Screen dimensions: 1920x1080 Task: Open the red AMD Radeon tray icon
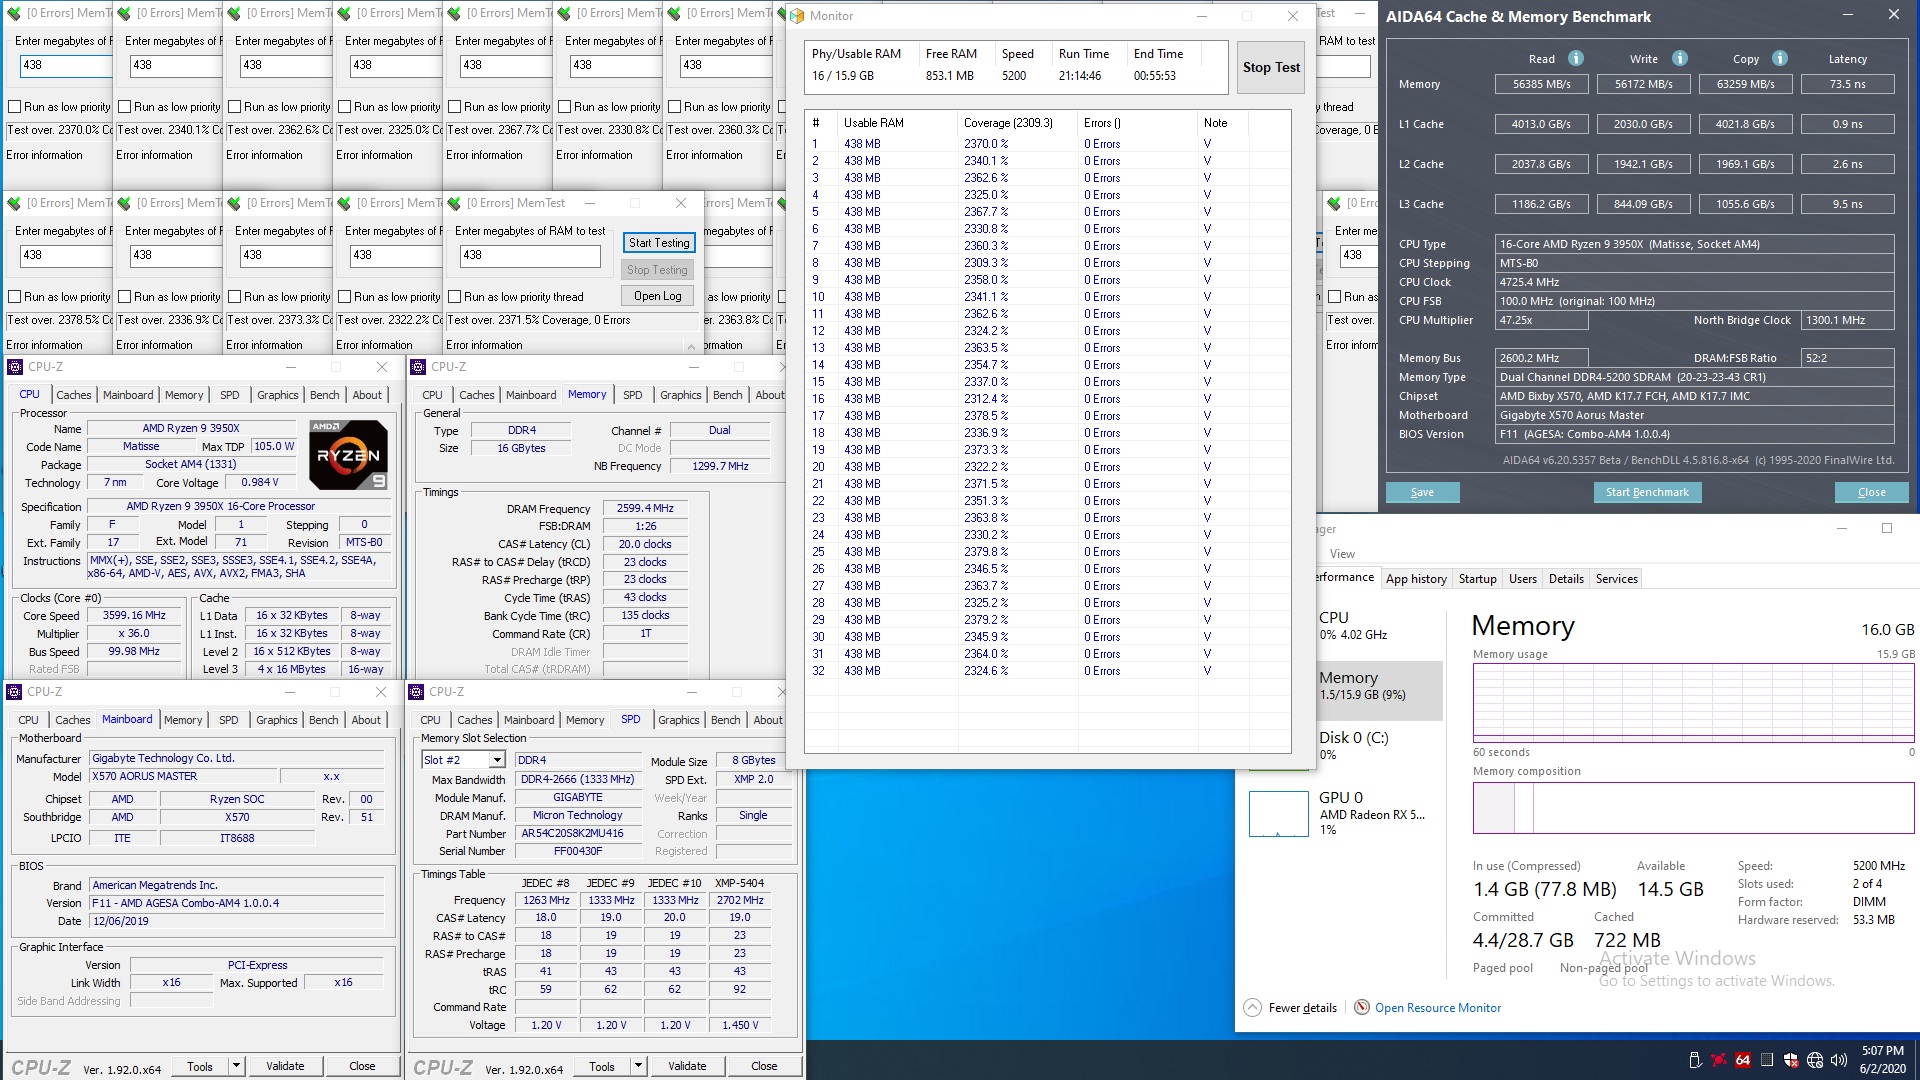coord(1719,1060)
